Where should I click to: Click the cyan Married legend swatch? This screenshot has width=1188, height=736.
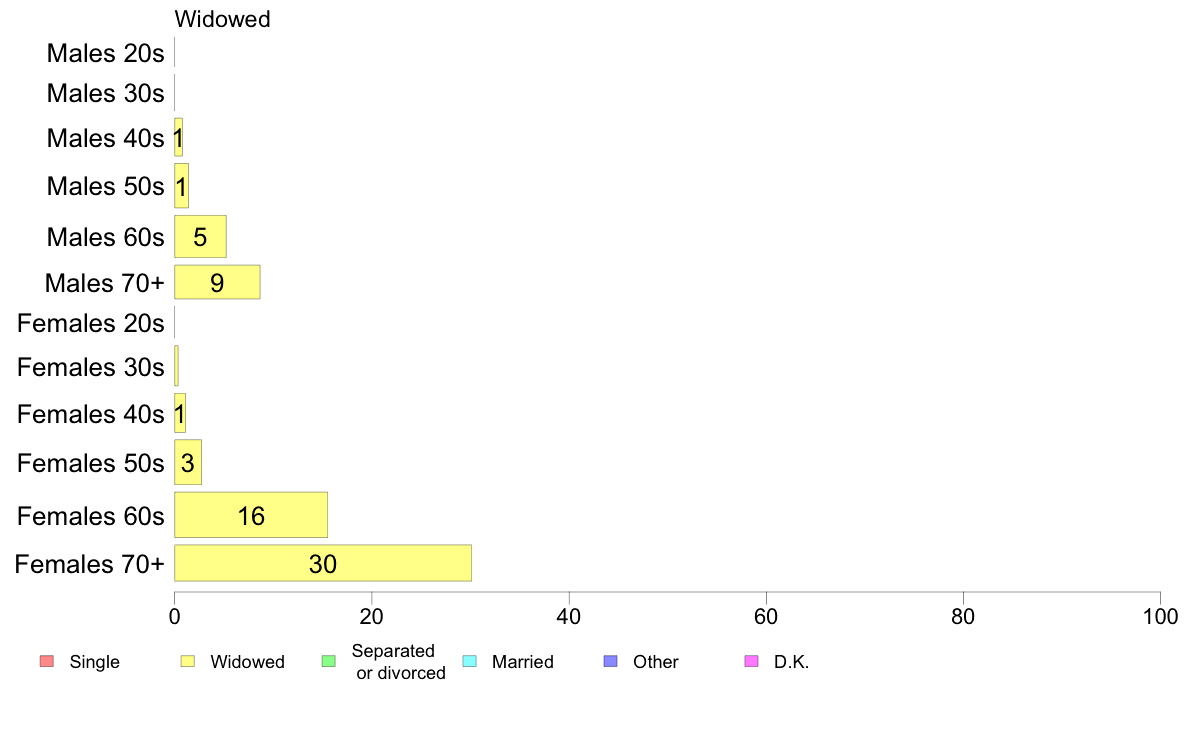470,661
